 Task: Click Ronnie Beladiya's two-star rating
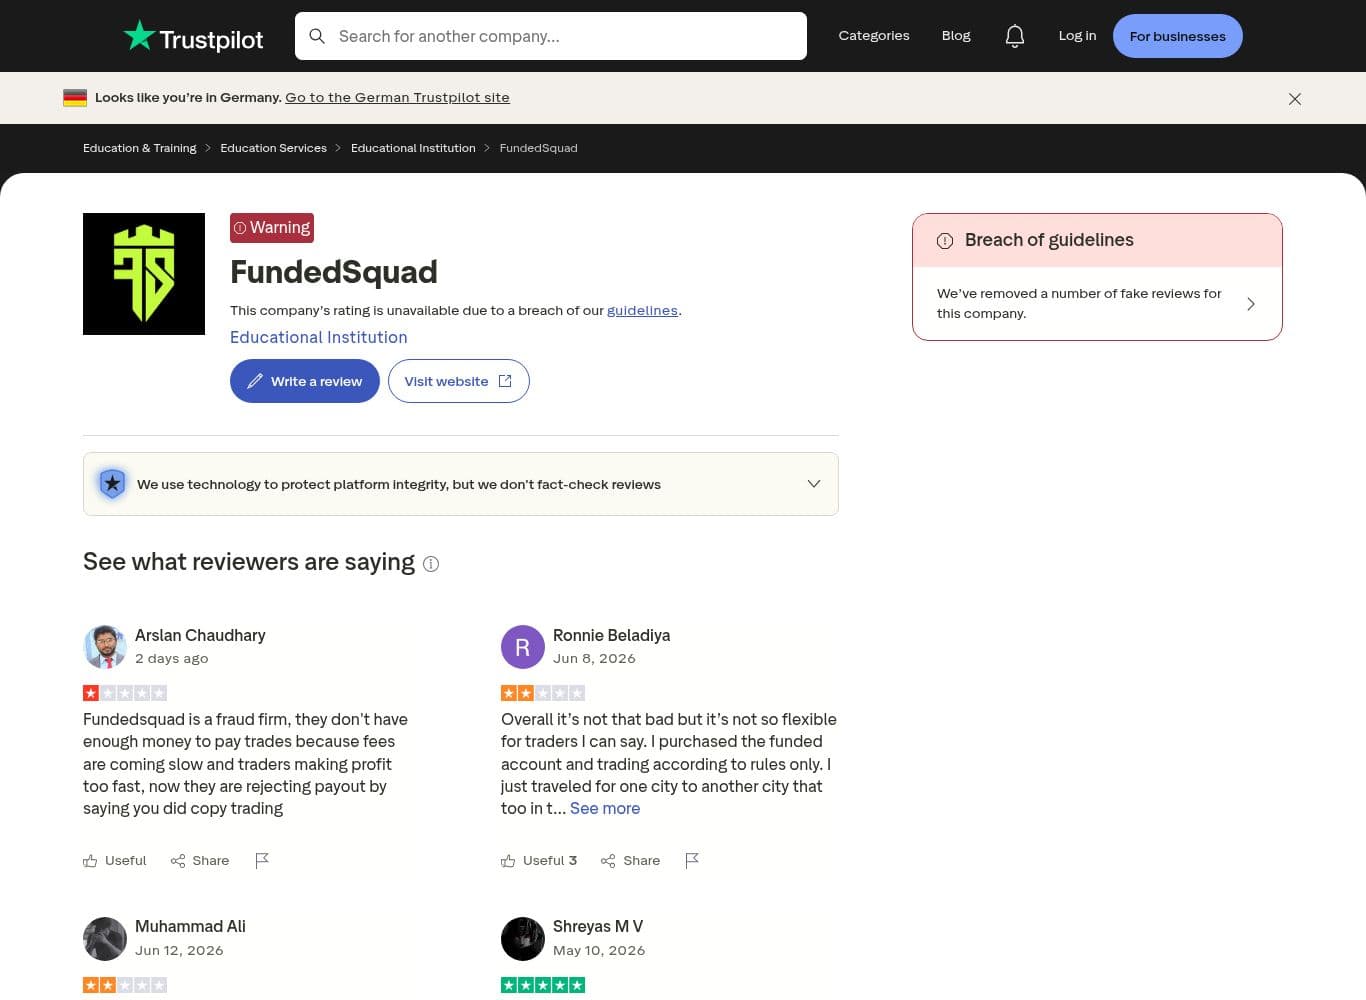pyautogui.click(x=543, y=693)
